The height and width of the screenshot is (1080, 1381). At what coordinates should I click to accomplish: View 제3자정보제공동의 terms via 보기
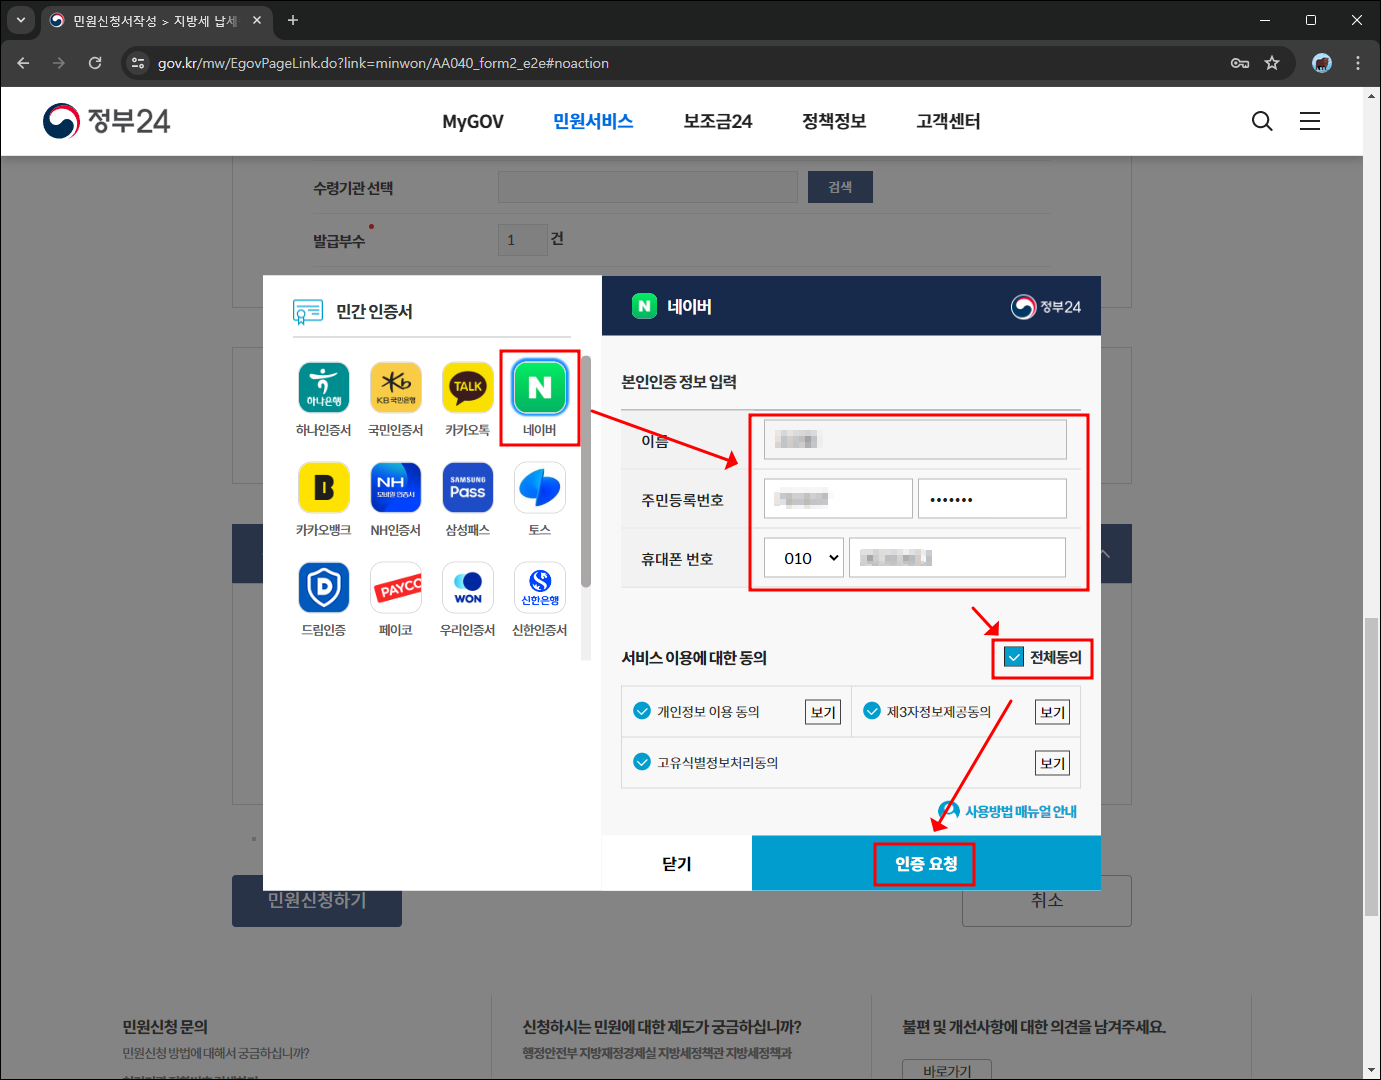[1052, 712]
